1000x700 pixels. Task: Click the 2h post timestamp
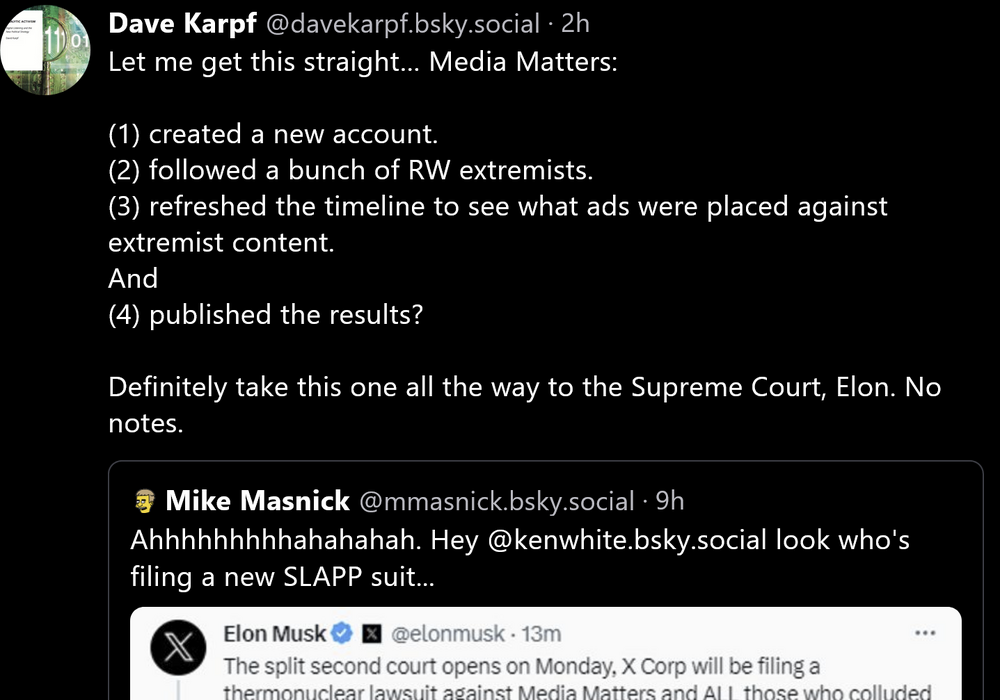575,24
